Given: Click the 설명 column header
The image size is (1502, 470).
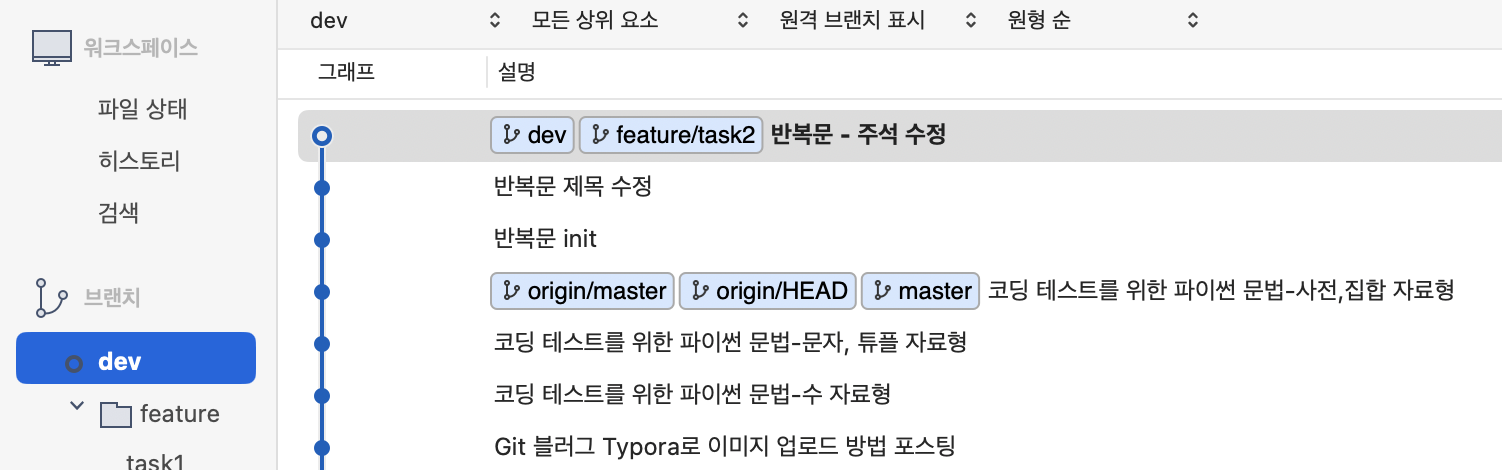Looking at the screenshot, I should click(x=518, y=72).
